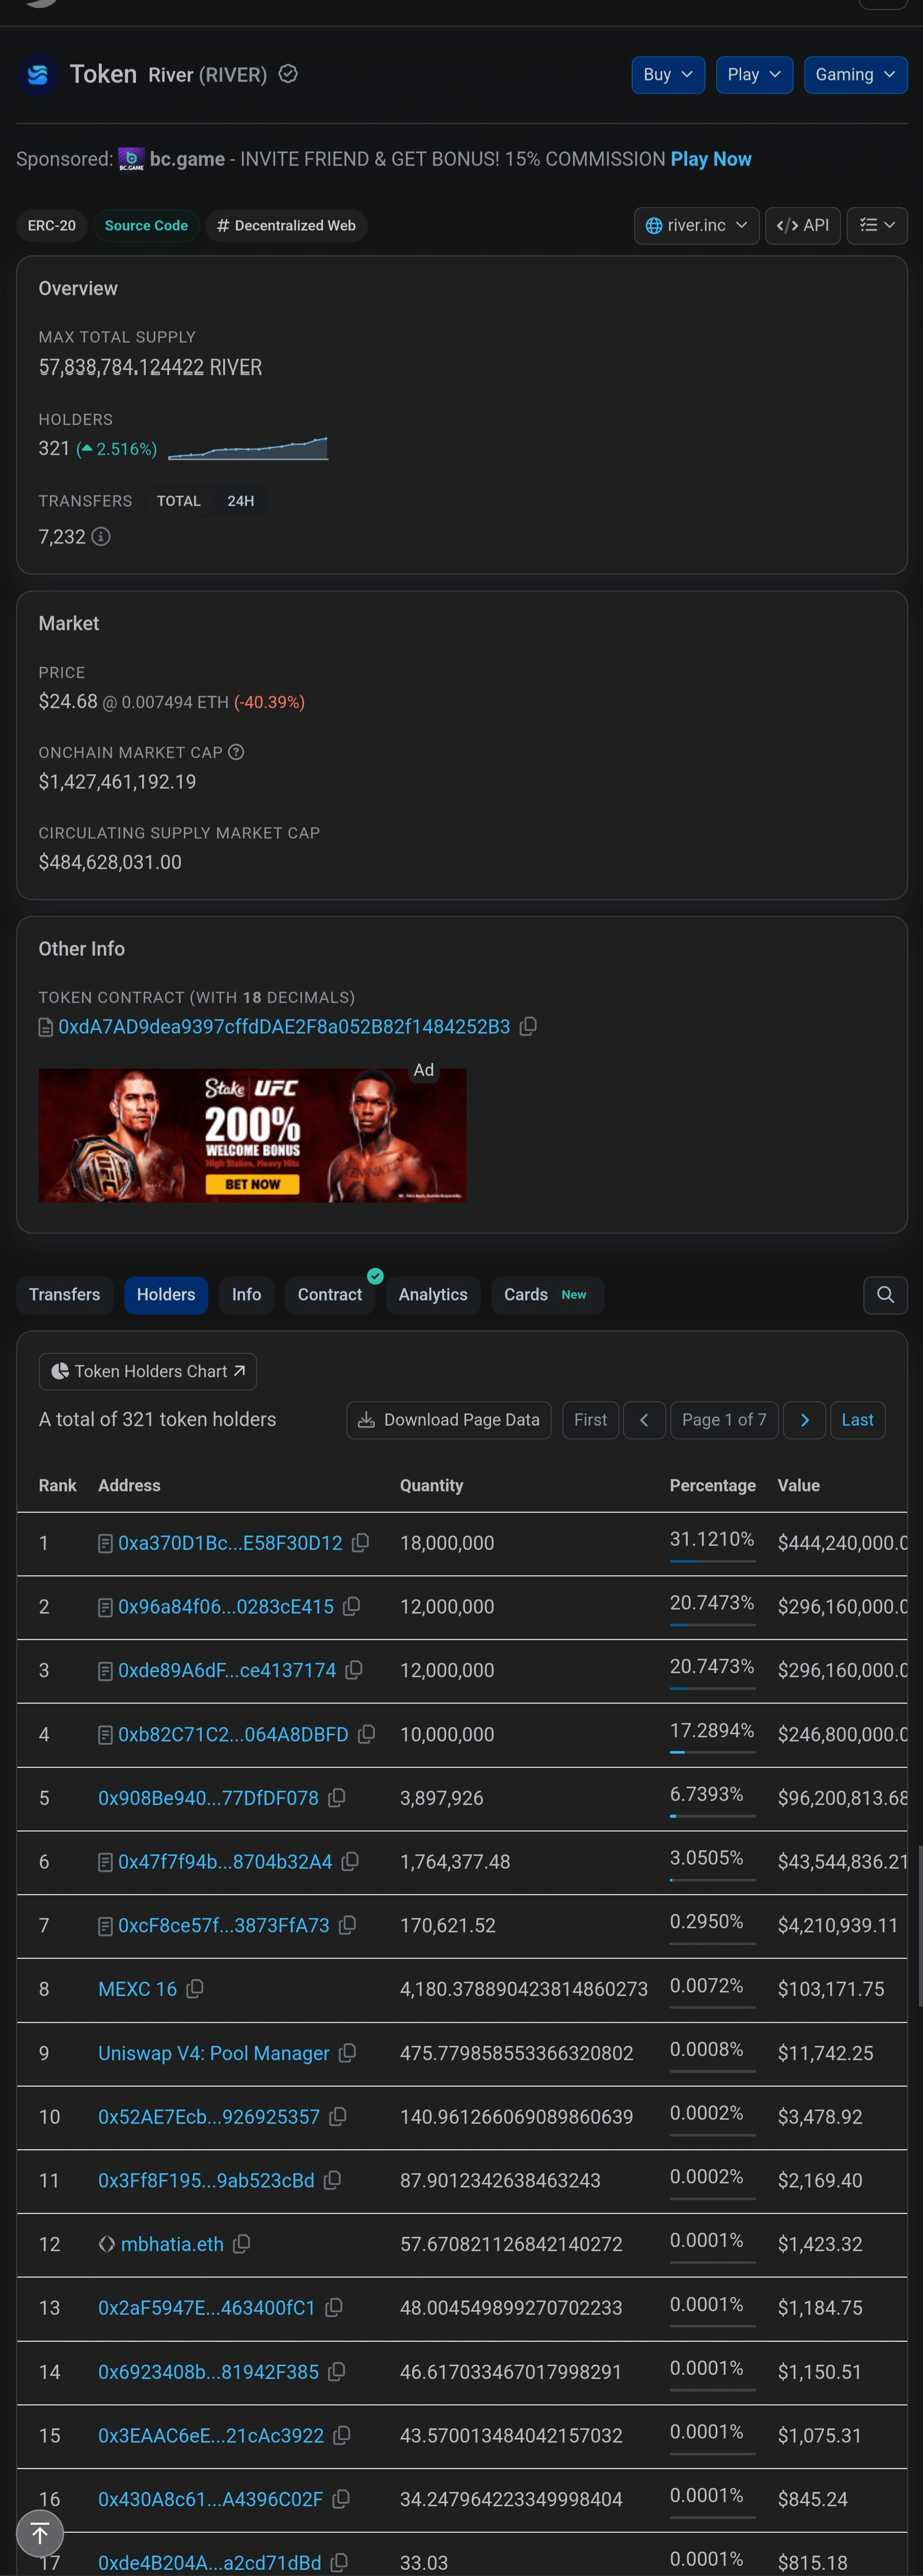Open the holders search magnifier icon

(885, 1295)
